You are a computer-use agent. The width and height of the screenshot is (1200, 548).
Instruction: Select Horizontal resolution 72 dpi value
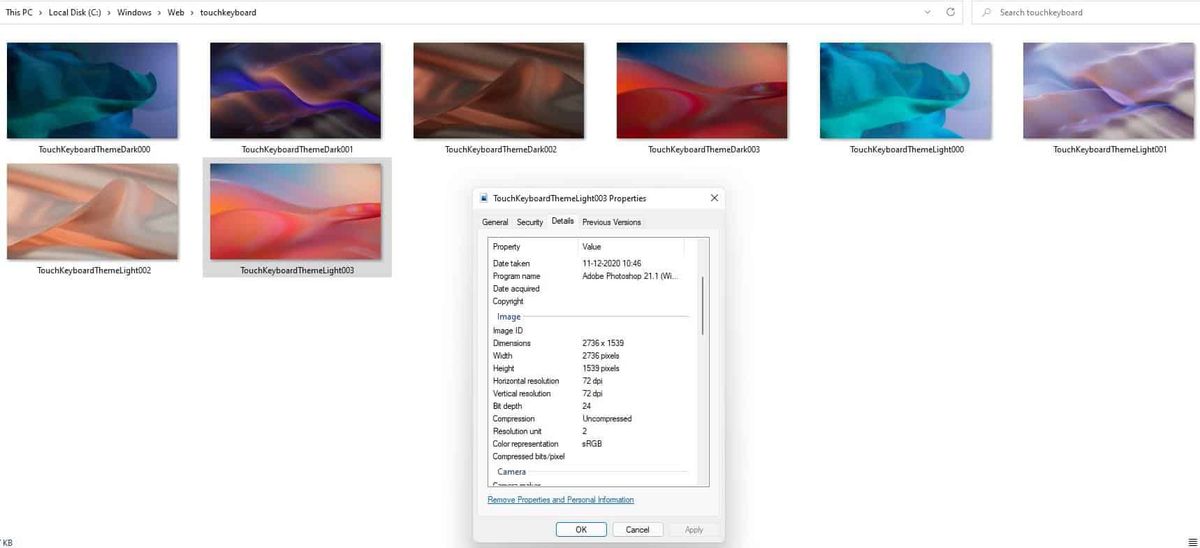(592, 381)
